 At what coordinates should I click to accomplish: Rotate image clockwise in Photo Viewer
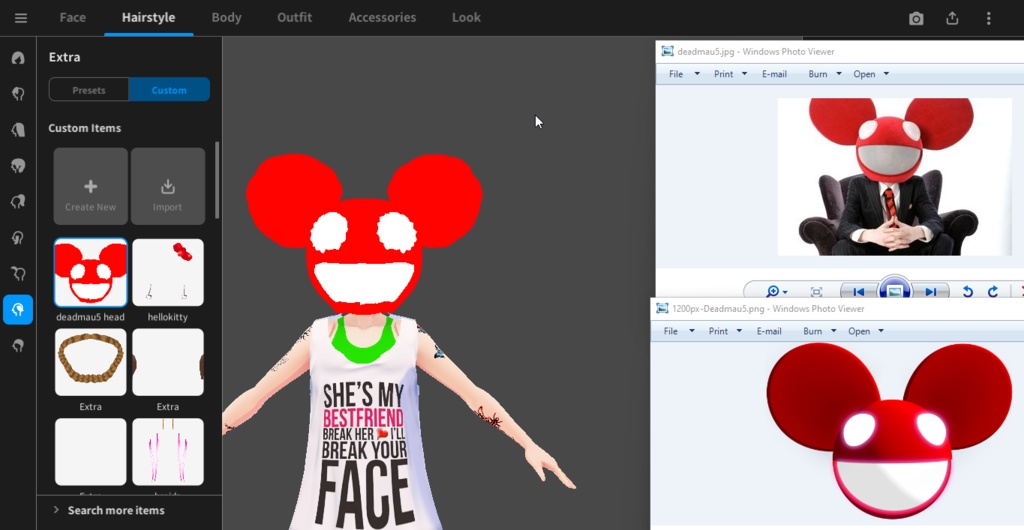(x=993, y=292)
